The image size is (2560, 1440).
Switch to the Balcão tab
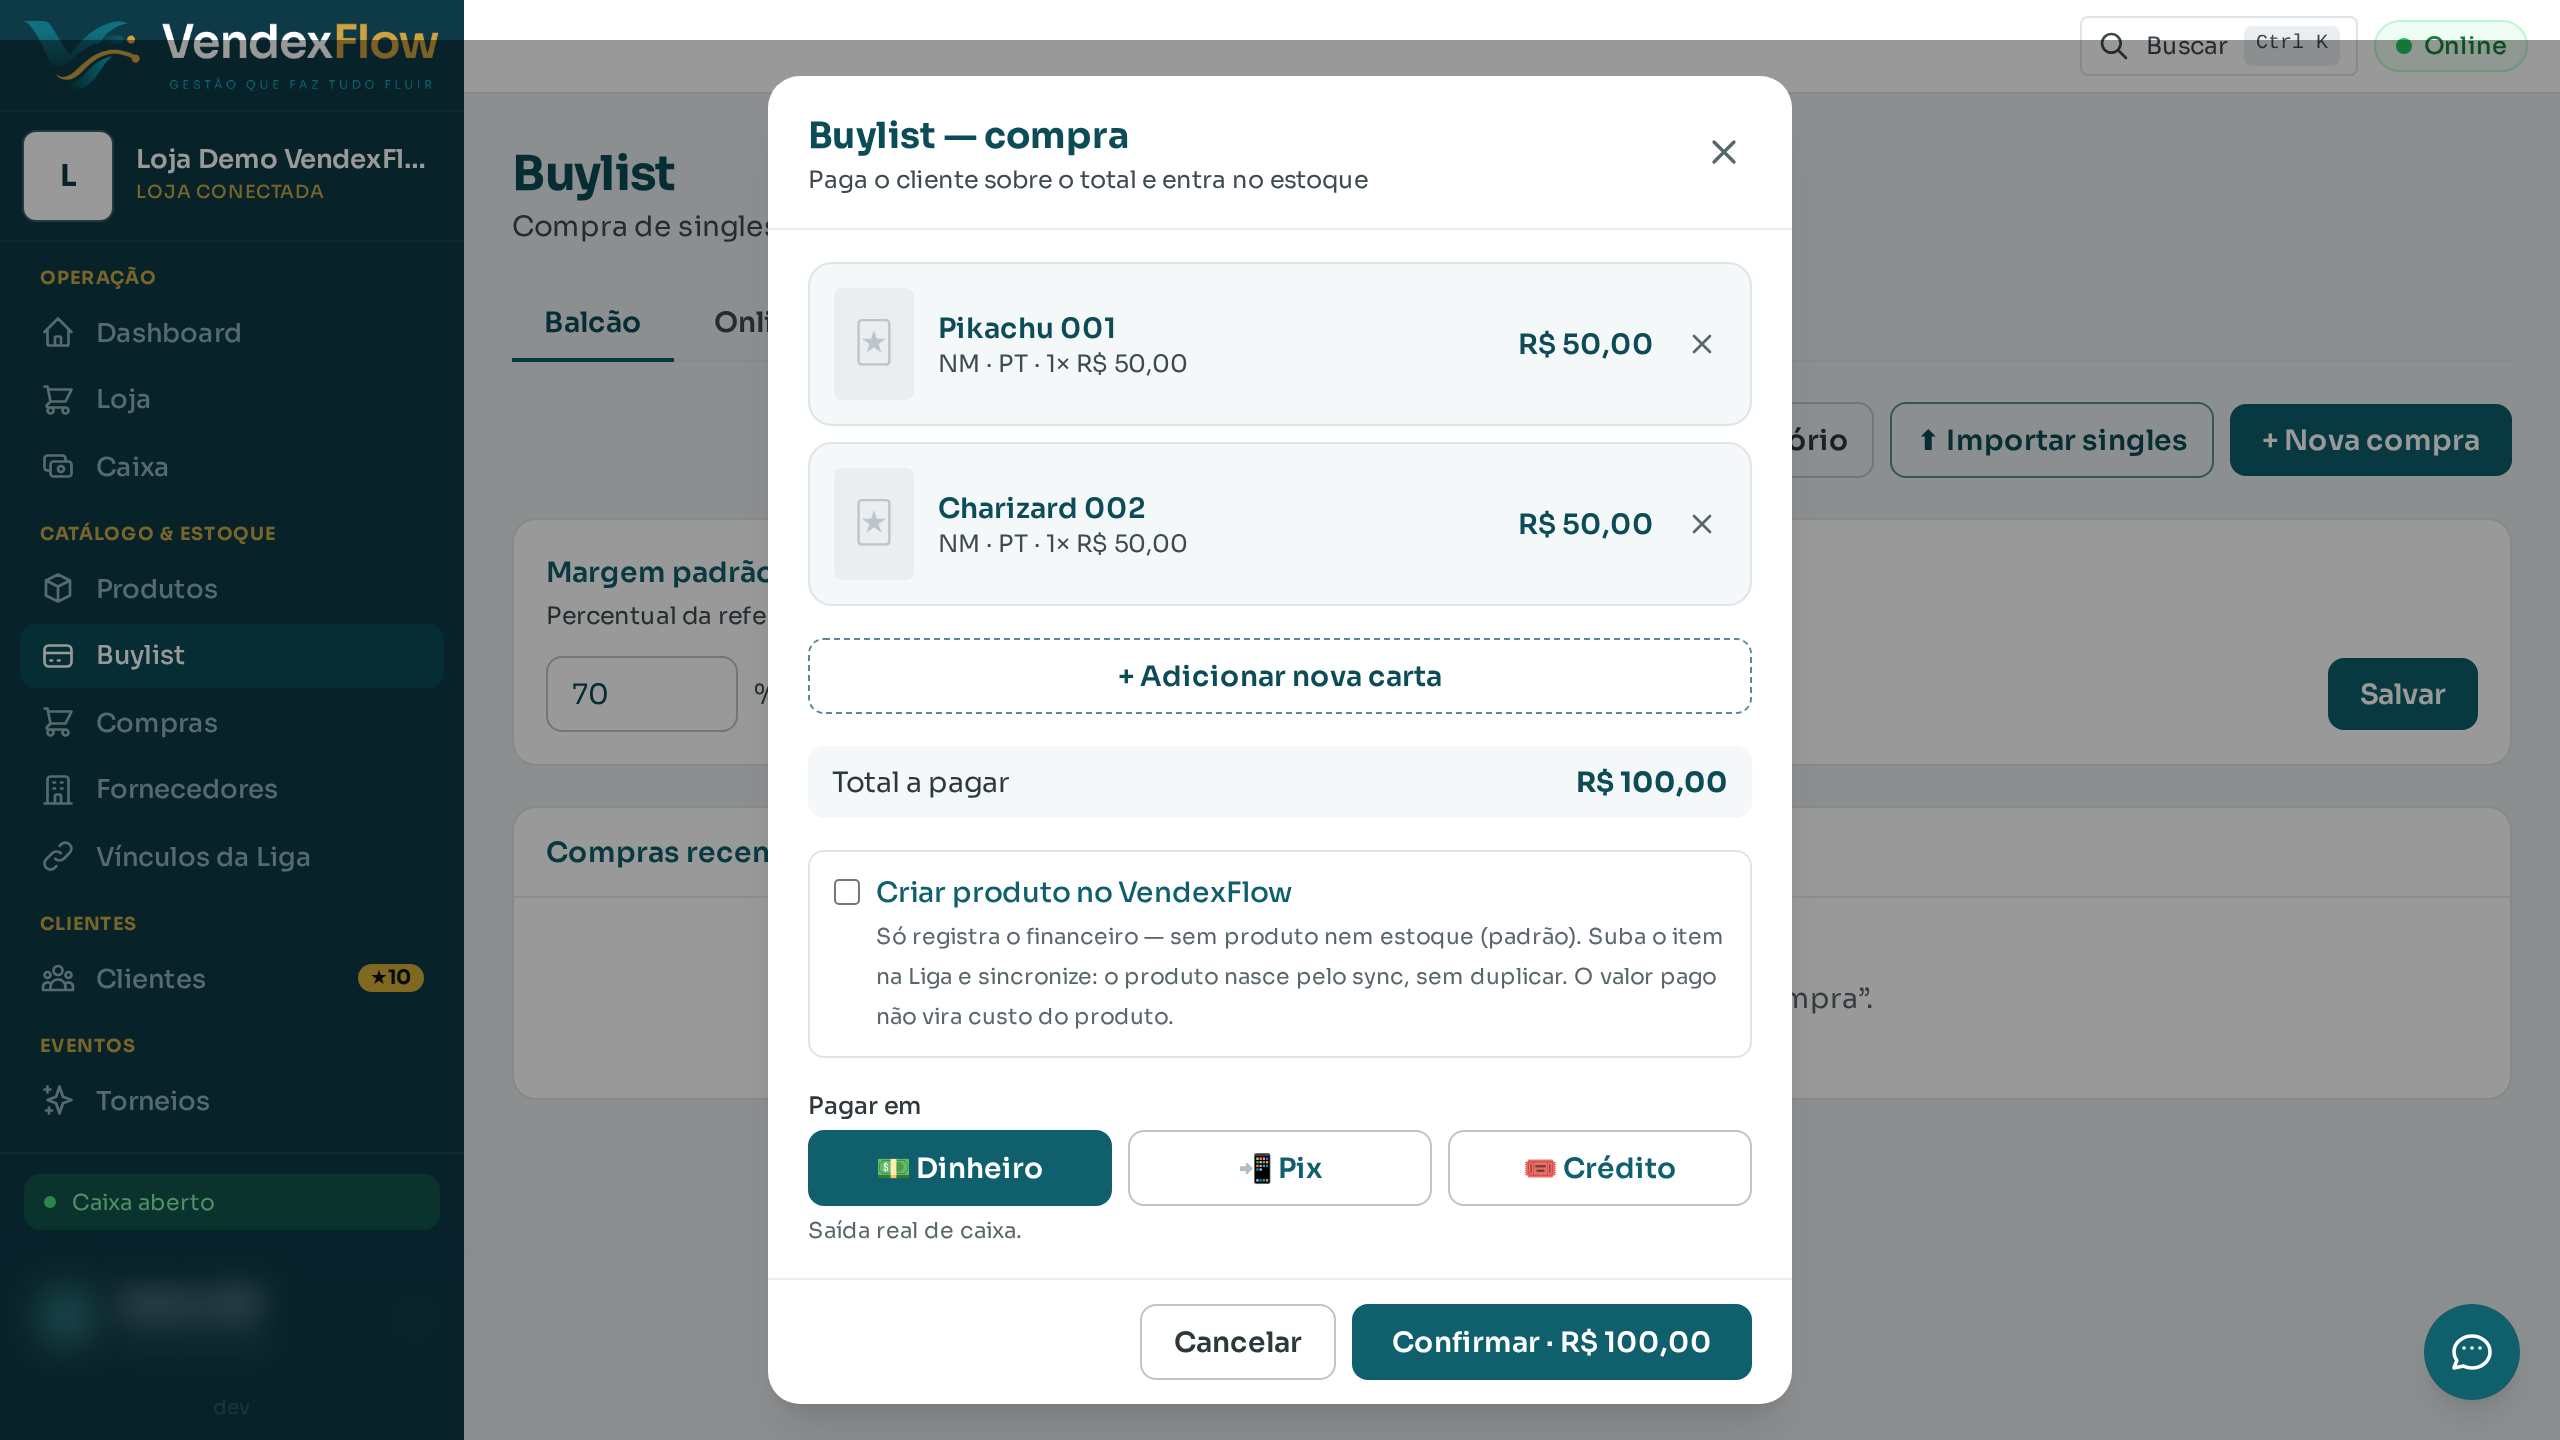tap(592, 323)
